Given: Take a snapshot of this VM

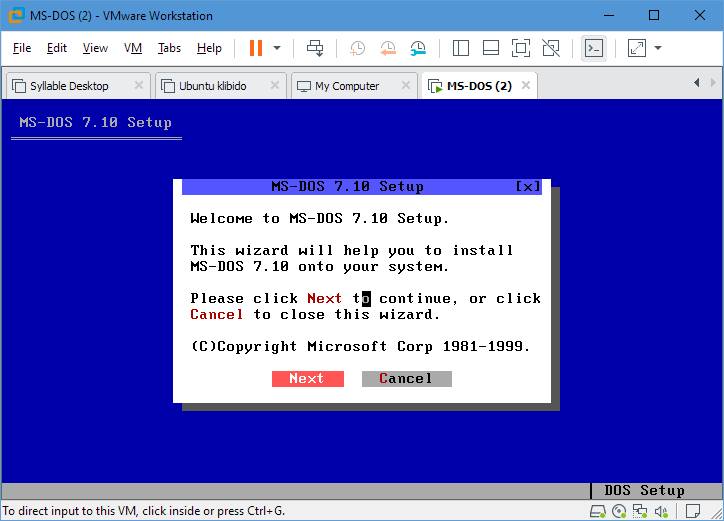Looking at the screenshot, I should click(357, 48).
